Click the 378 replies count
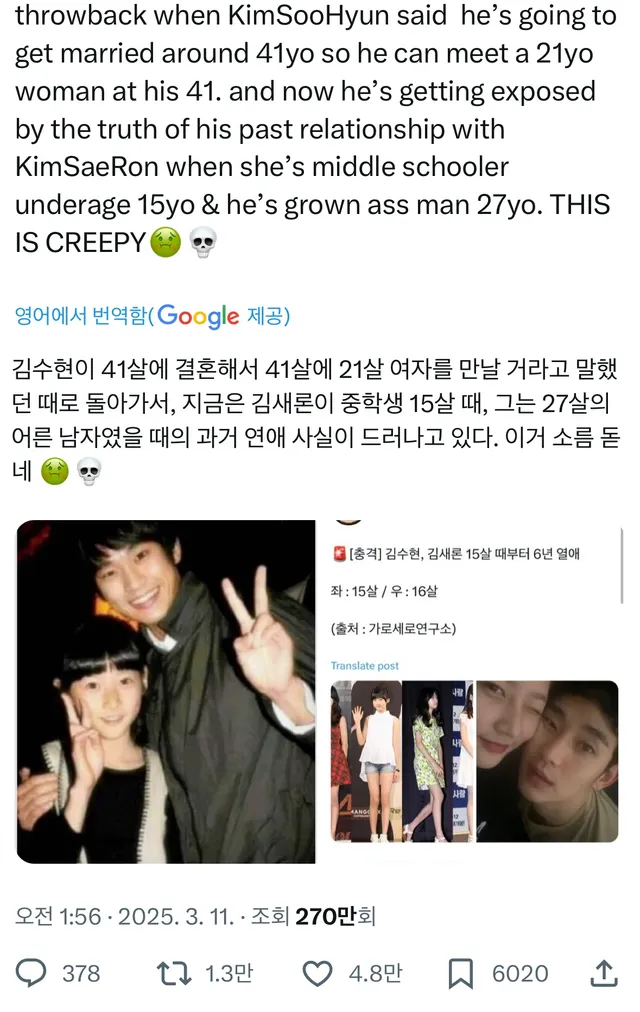Image resolution: width=640 pixels, height=1012 pixels. (81, 973)
